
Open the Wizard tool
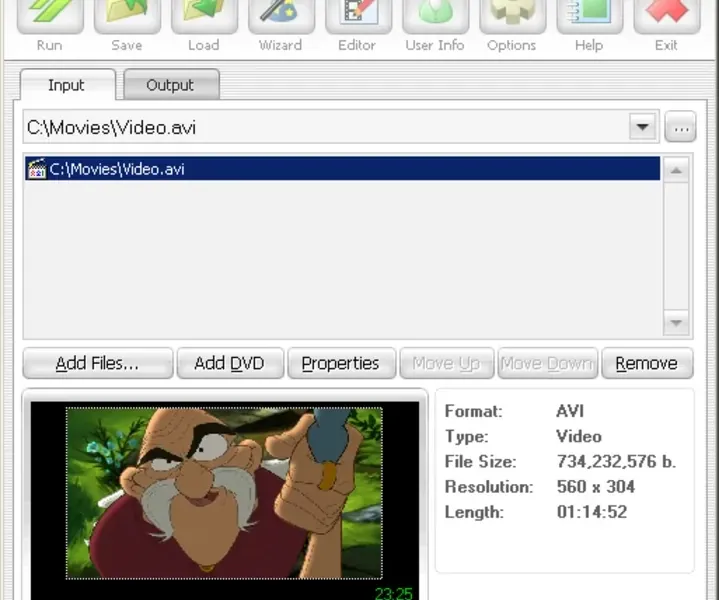pos(281,16)
